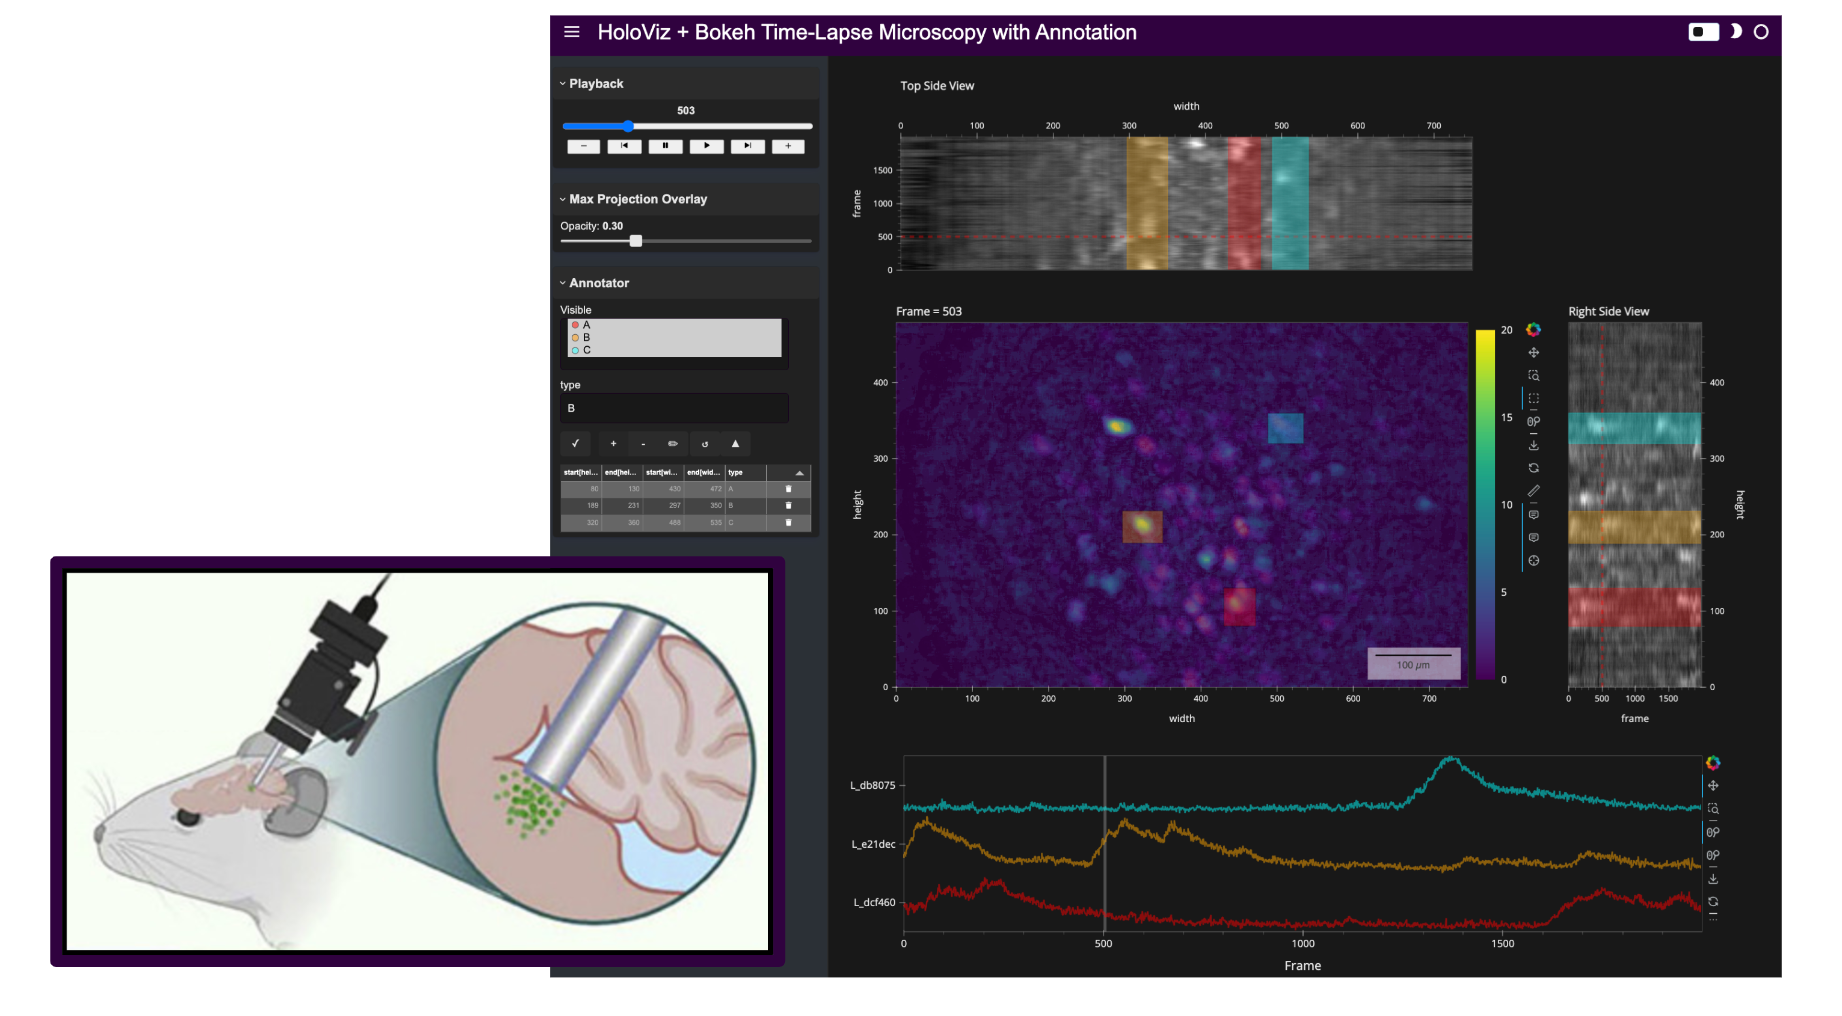The image size is (1842, 1016).
Task: Toggle second Wheel Zoom on trace plot toolbar
Action: [x=1712, y=855]
